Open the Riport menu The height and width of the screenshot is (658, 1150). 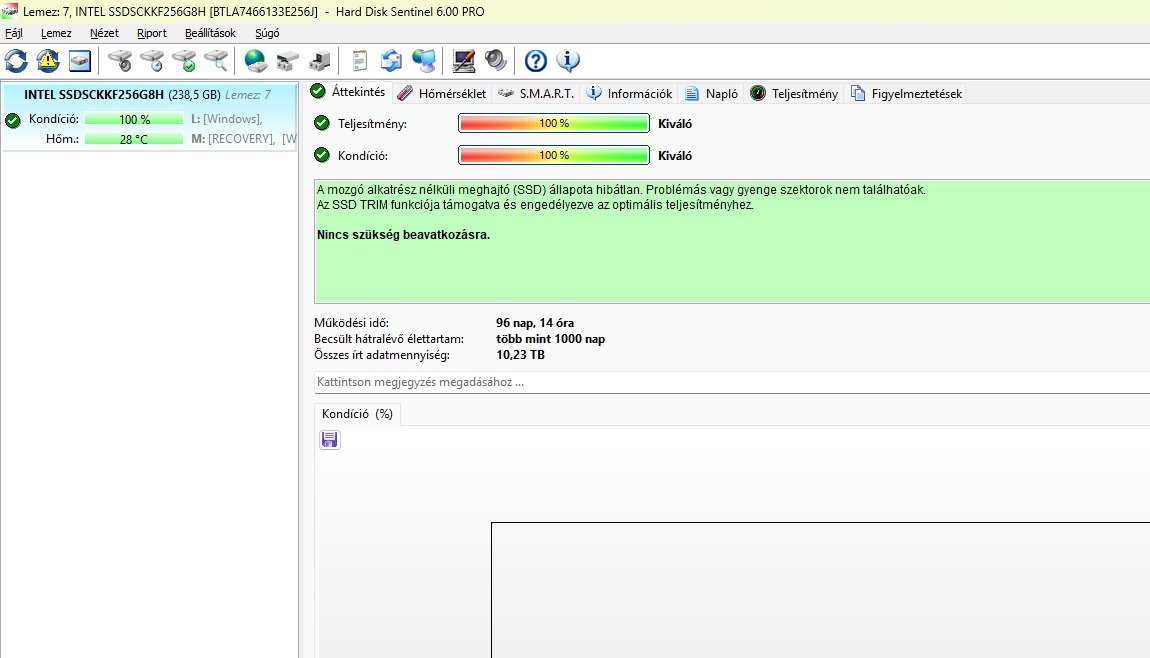(152, 33)
